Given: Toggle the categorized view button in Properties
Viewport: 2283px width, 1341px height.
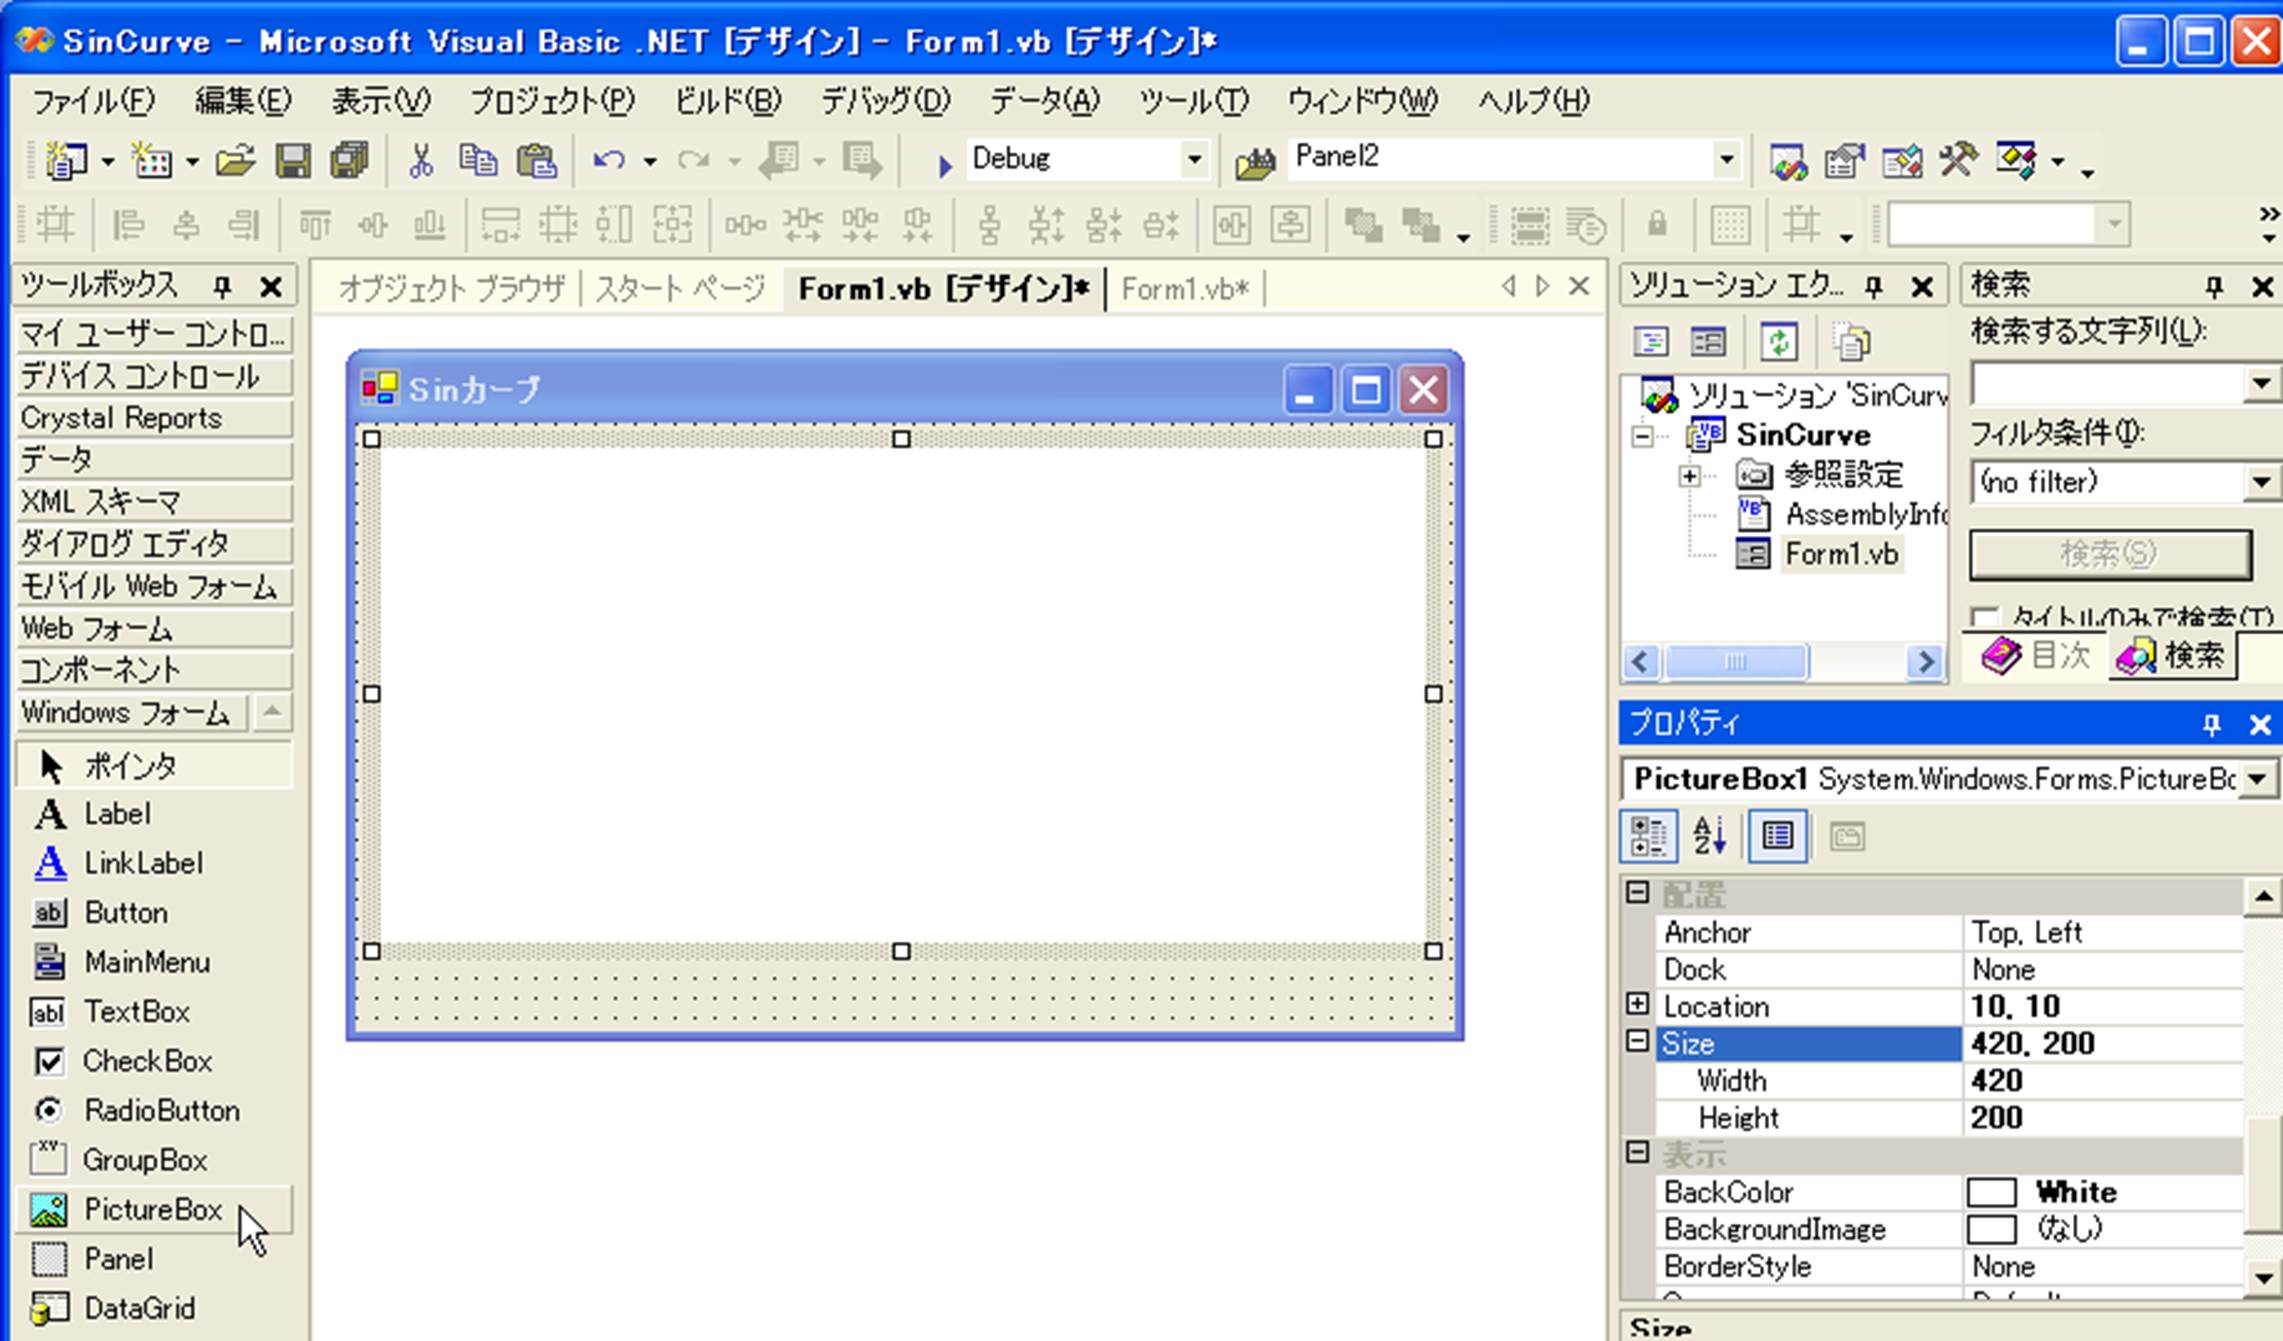Looking at the screenshot, I should click(x=1648, y=835).
